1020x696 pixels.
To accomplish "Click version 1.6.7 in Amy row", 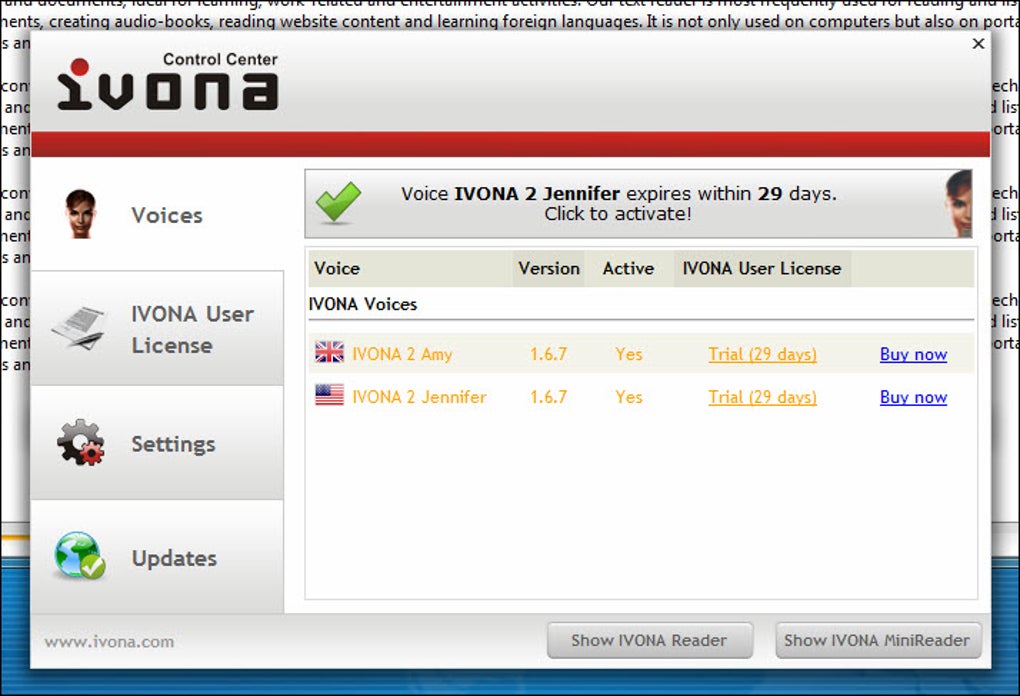I will [x=548, y=355].
